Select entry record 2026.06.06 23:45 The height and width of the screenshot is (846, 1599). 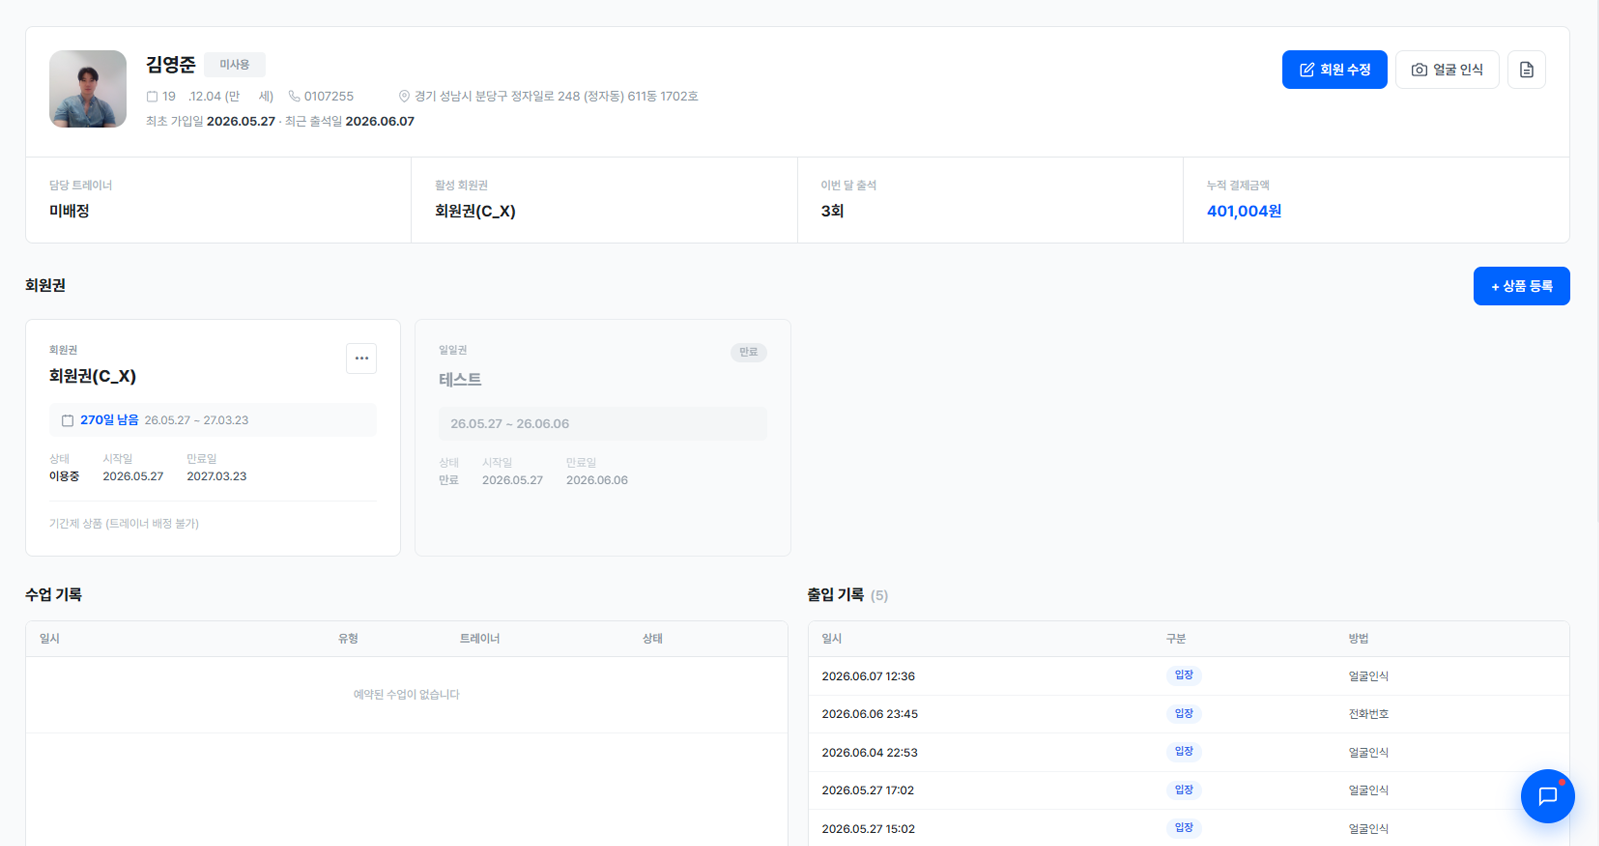pos(1188,714)
